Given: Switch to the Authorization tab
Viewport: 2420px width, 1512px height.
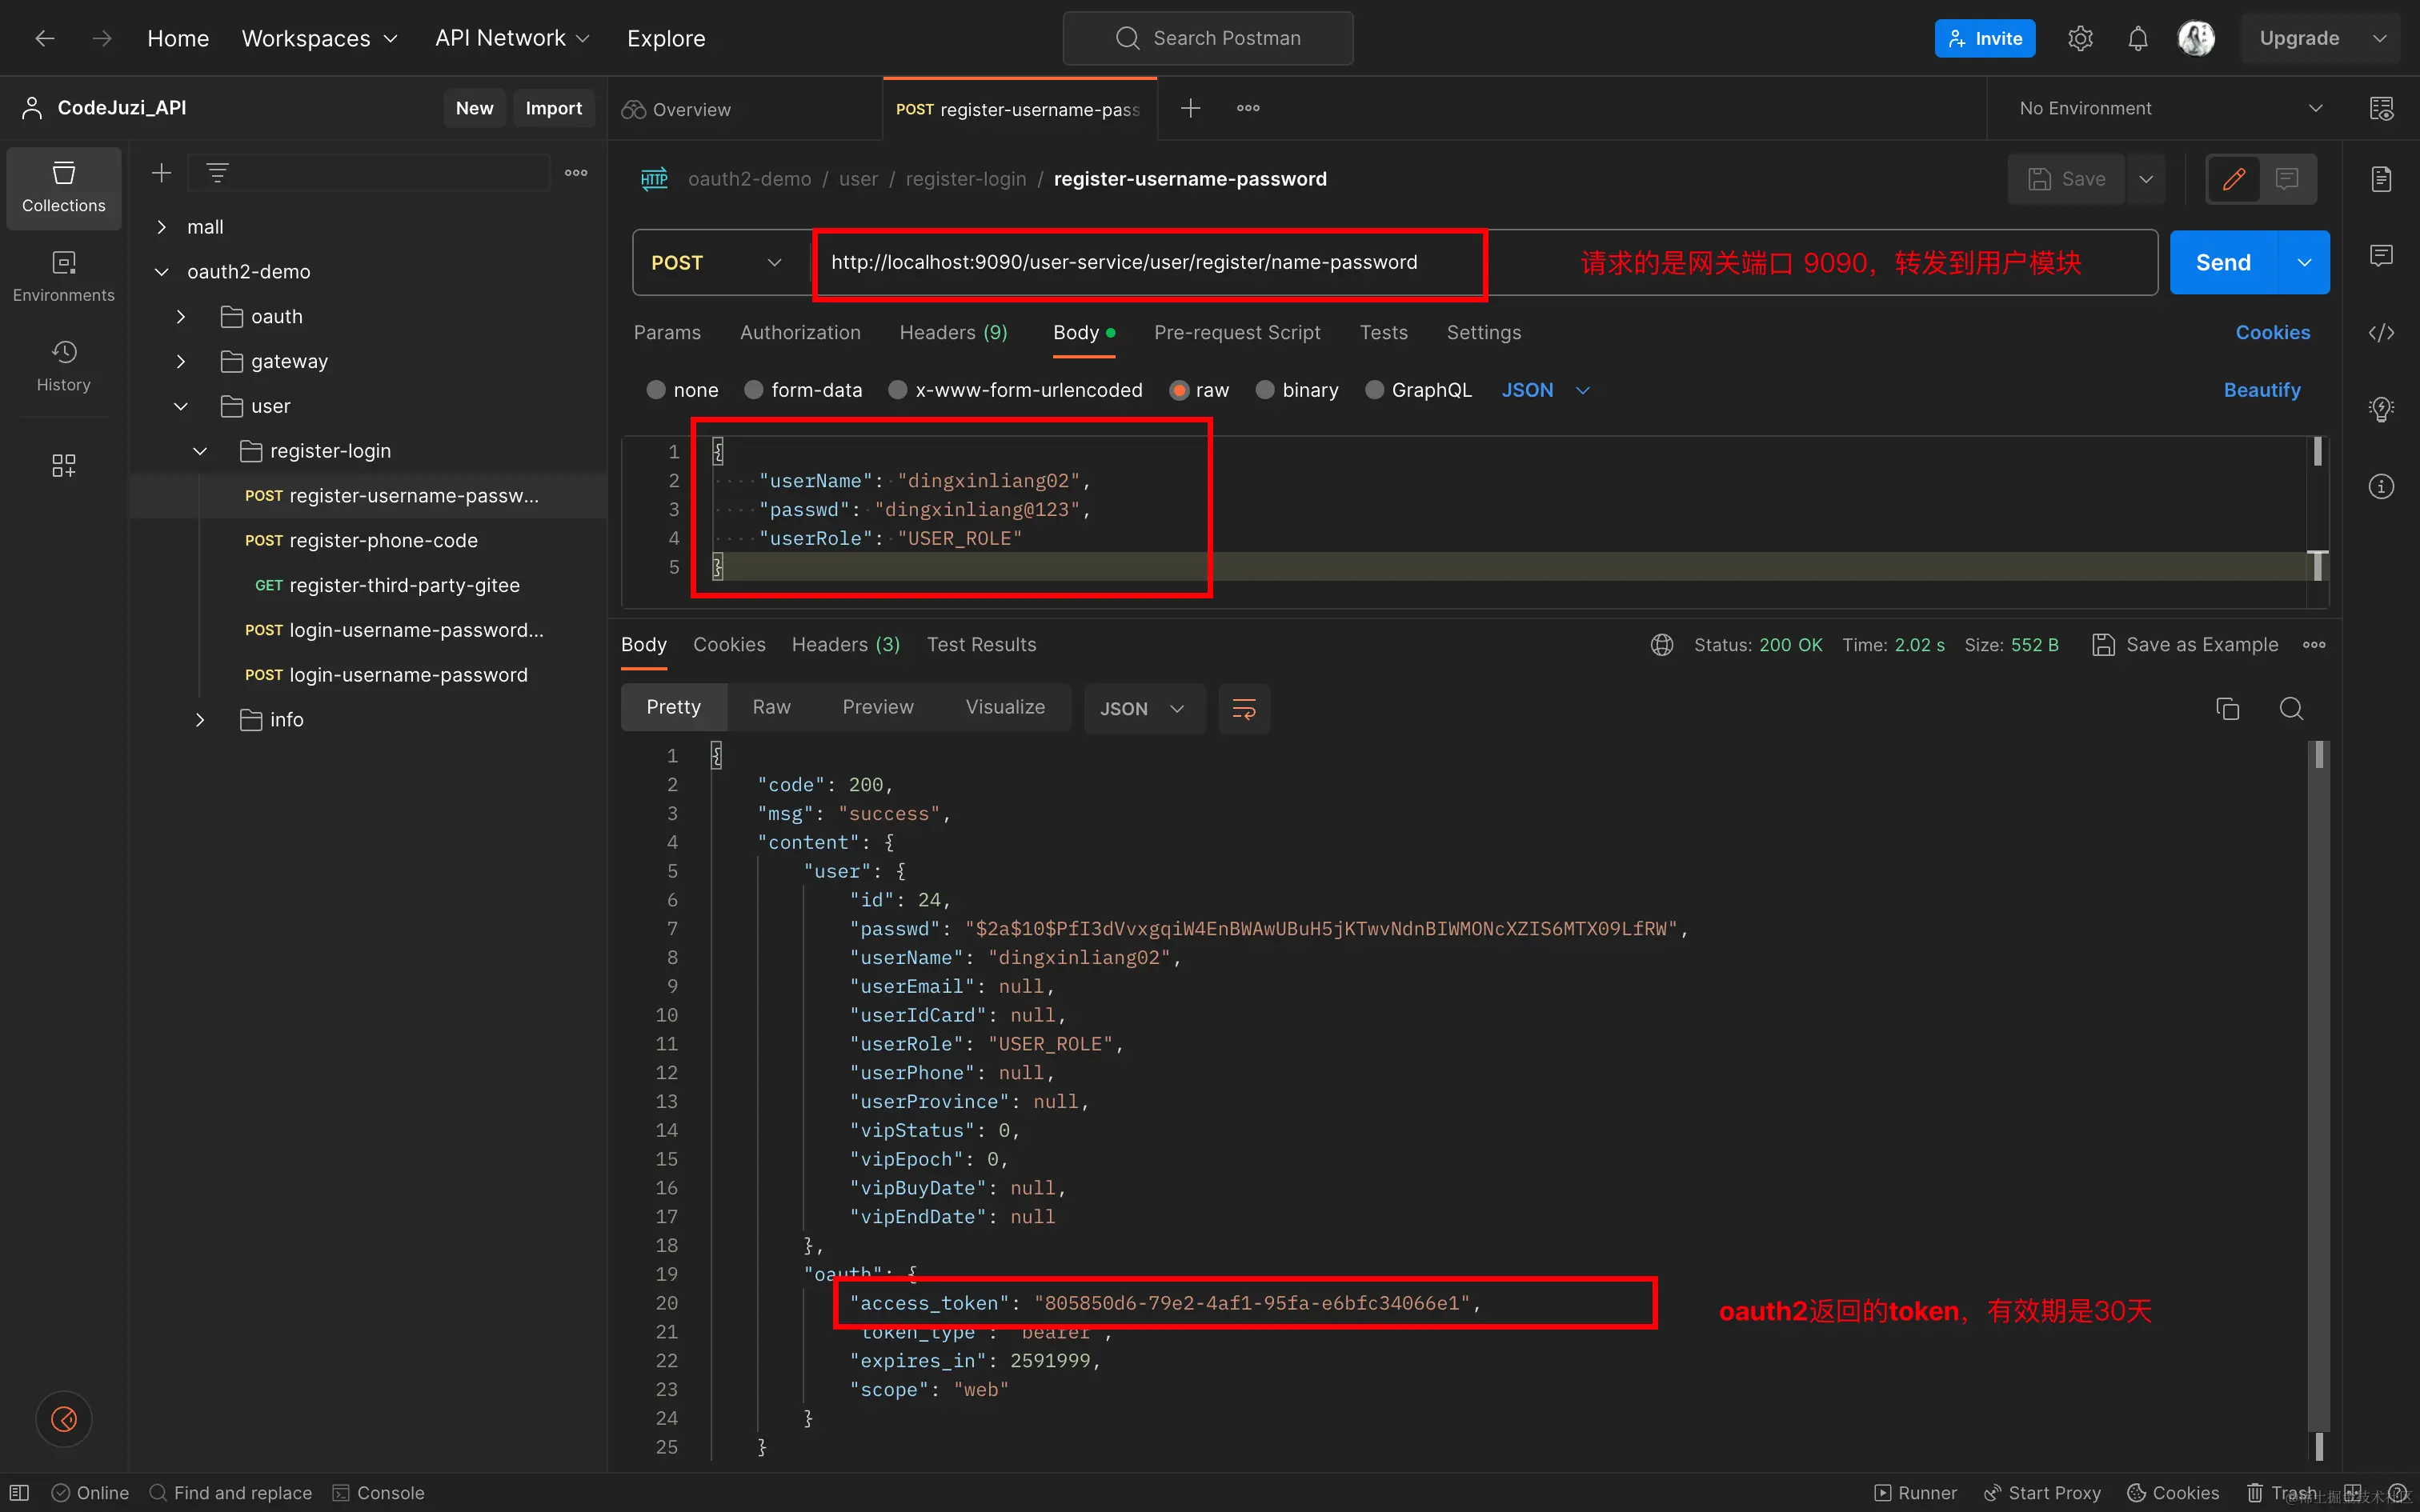Looking at the screenshot, I should [799, 332].
